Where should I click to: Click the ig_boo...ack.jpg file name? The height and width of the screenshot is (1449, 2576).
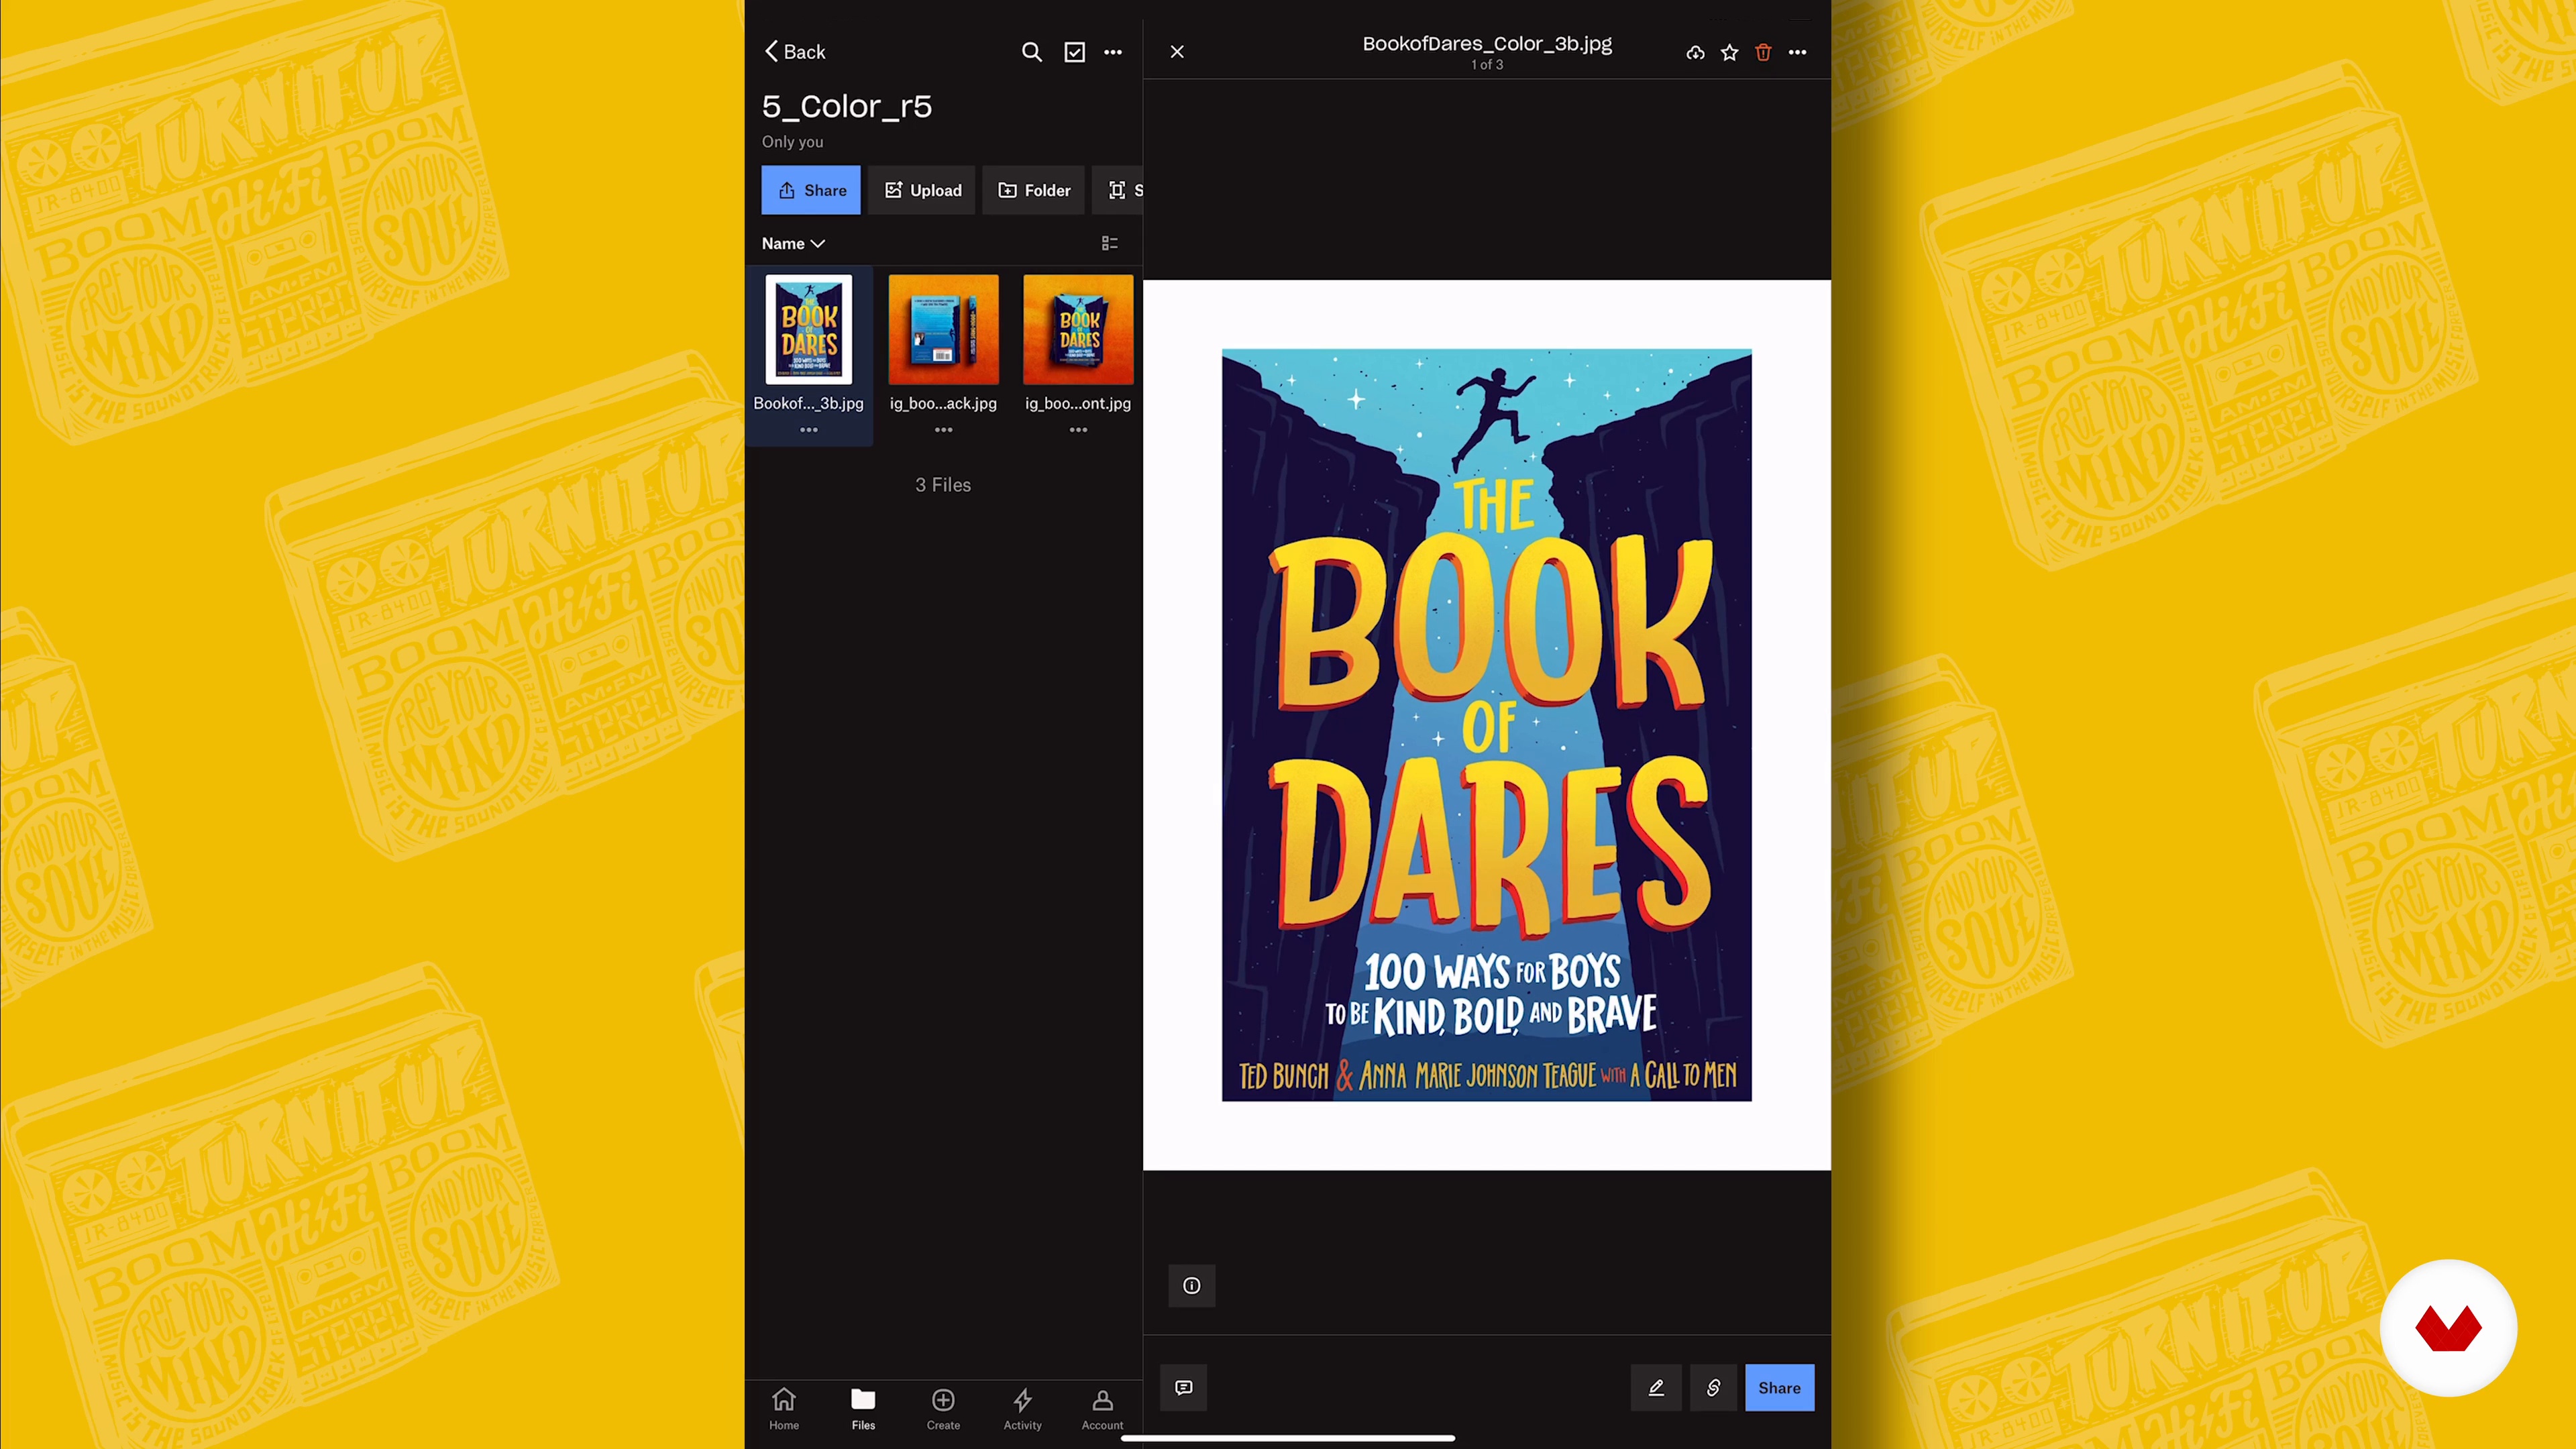coord(943,403)
